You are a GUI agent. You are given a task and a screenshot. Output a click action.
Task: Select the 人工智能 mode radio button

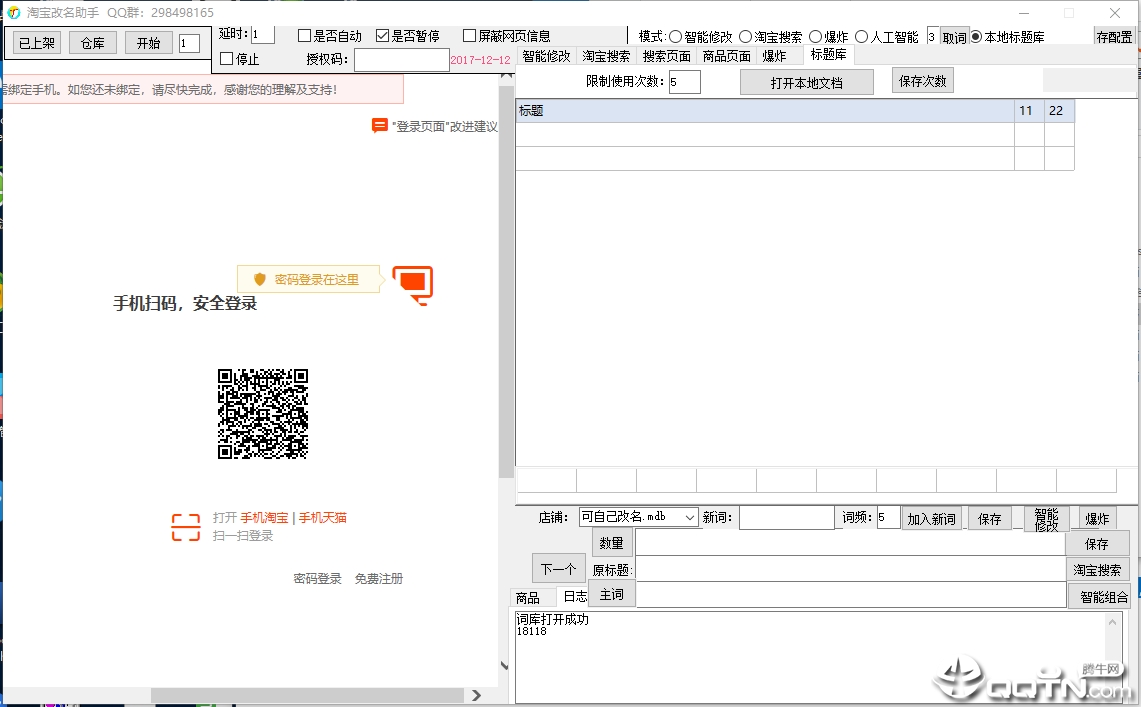[862, 36]
